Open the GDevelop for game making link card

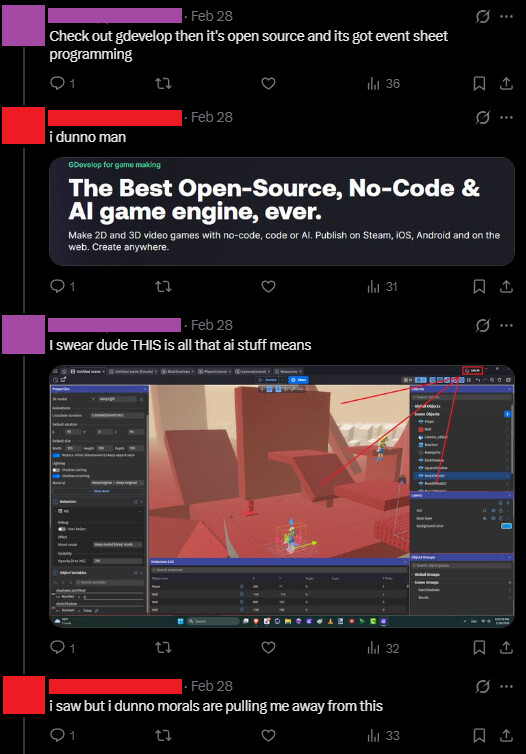click(282, 212)
